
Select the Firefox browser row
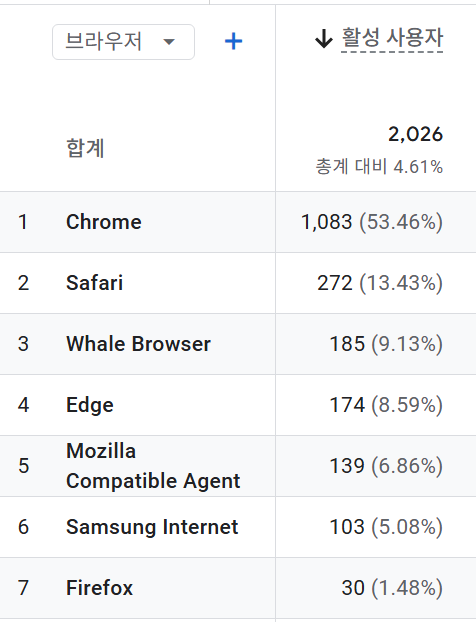238,588
